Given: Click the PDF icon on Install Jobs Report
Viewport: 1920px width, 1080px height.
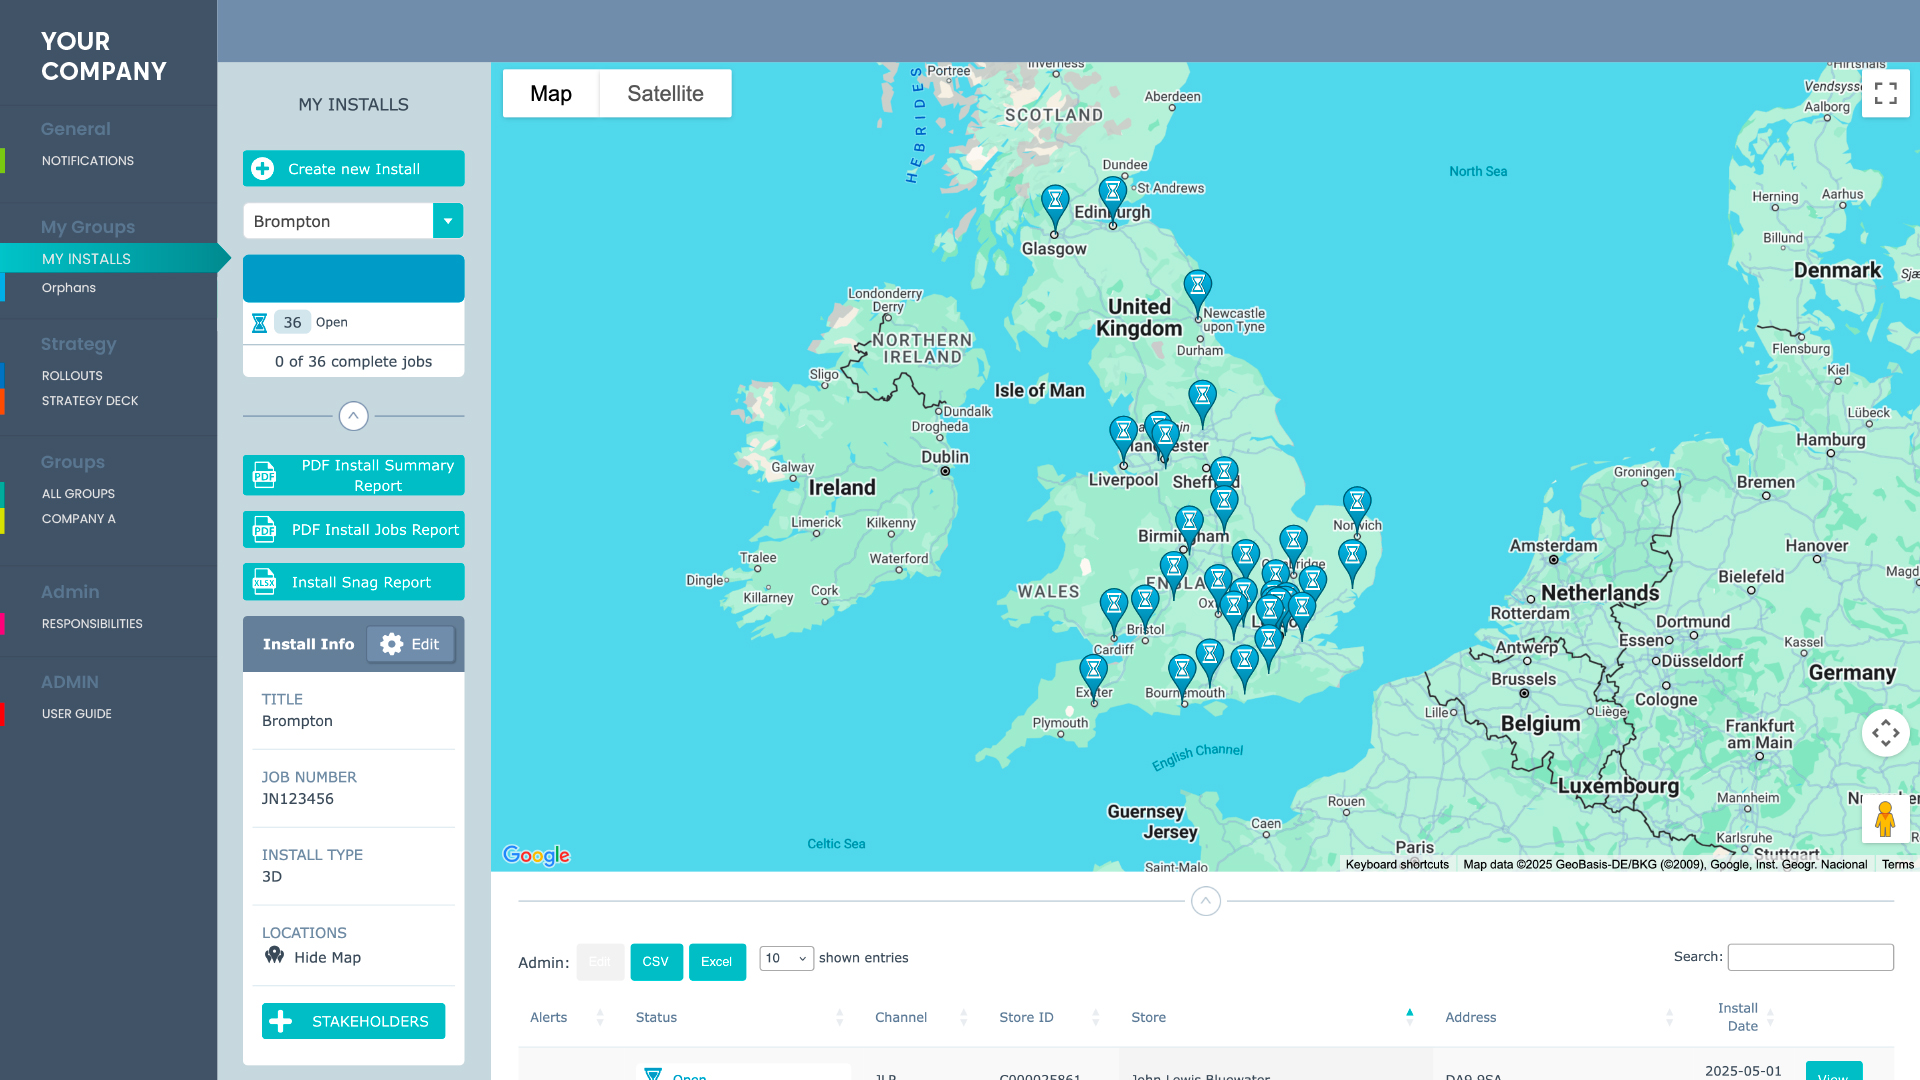Looking at the screenshot, I should tap(264, 530).
